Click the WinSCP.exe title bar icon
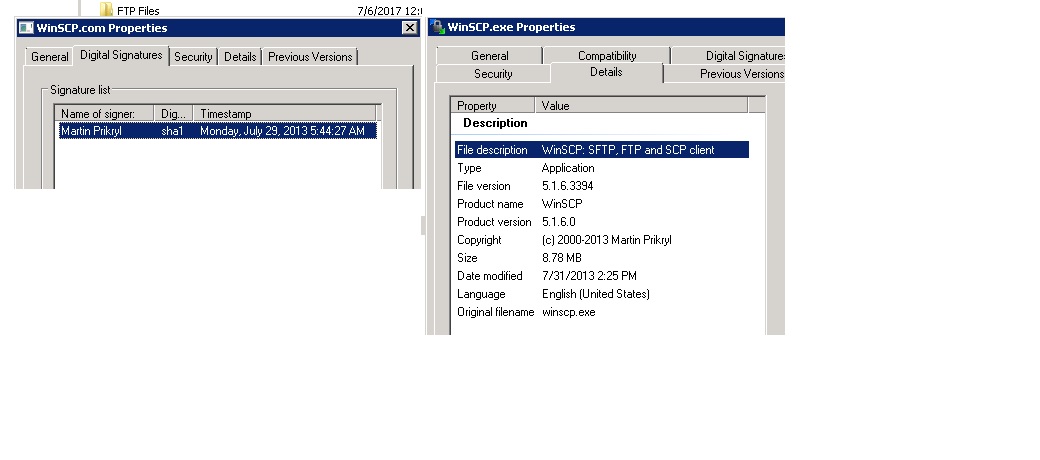The height and width of the screenshot is (460, 1040). (437, 27)
